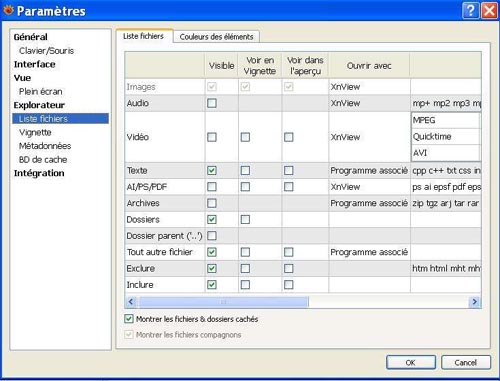The image size is (500, 381).
Task: Uncheck Visible for Texte row
Action: (212, 170)
